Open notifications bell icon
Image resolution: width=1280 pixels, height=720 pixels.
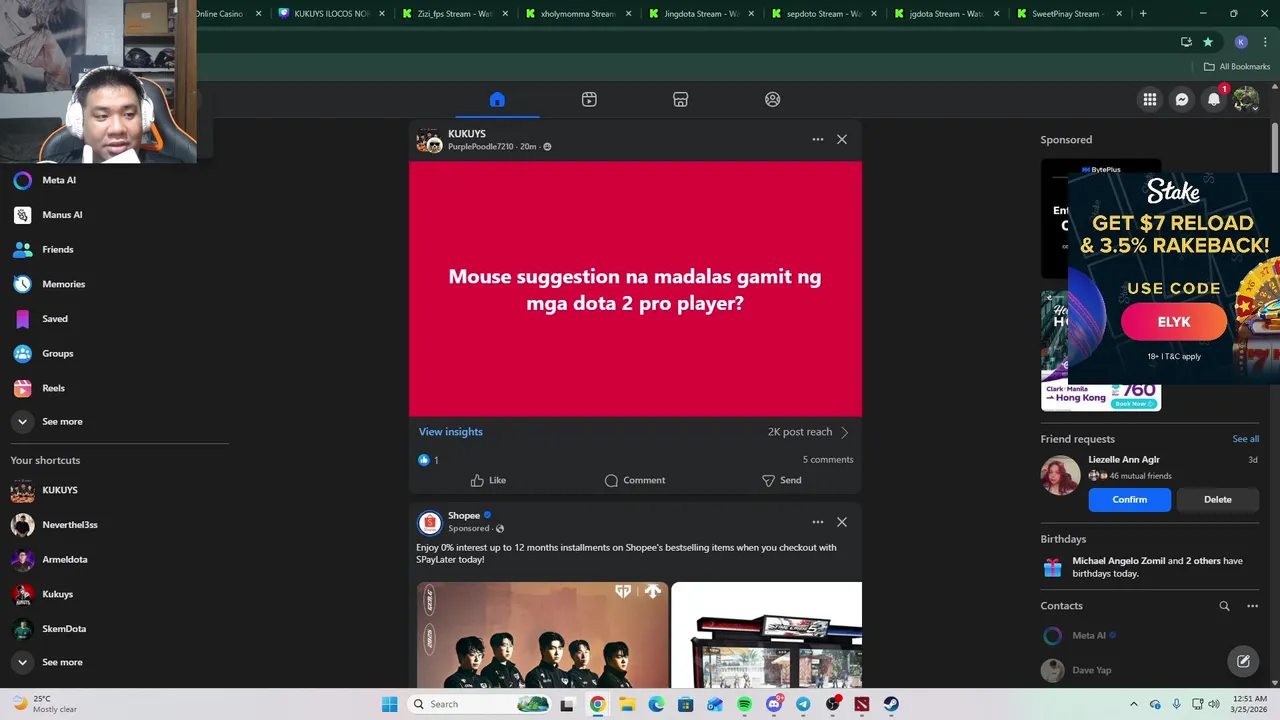click(1214, 99)
